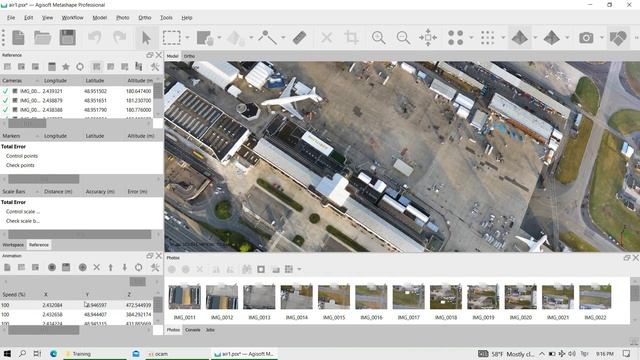The image size is (640, 360).
Task: Switch to the Jobs tab
Action: point(210,330)
